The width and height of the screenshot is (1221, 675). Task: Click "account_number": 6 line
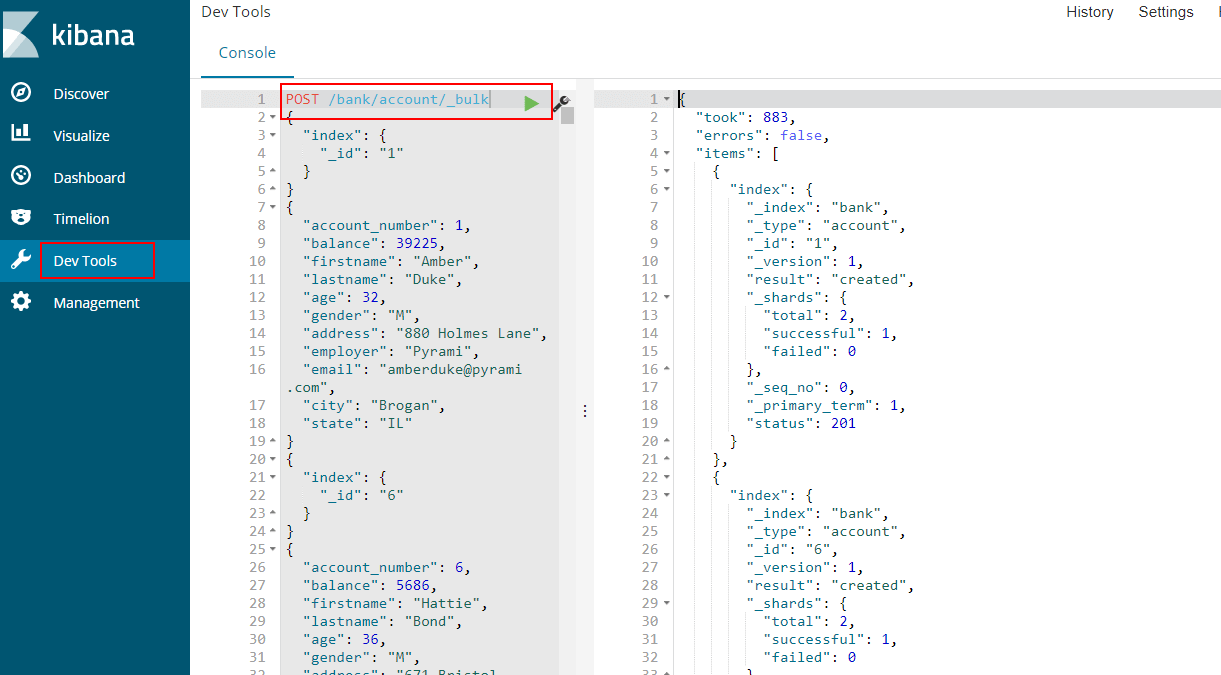click(x=386, y=568)
